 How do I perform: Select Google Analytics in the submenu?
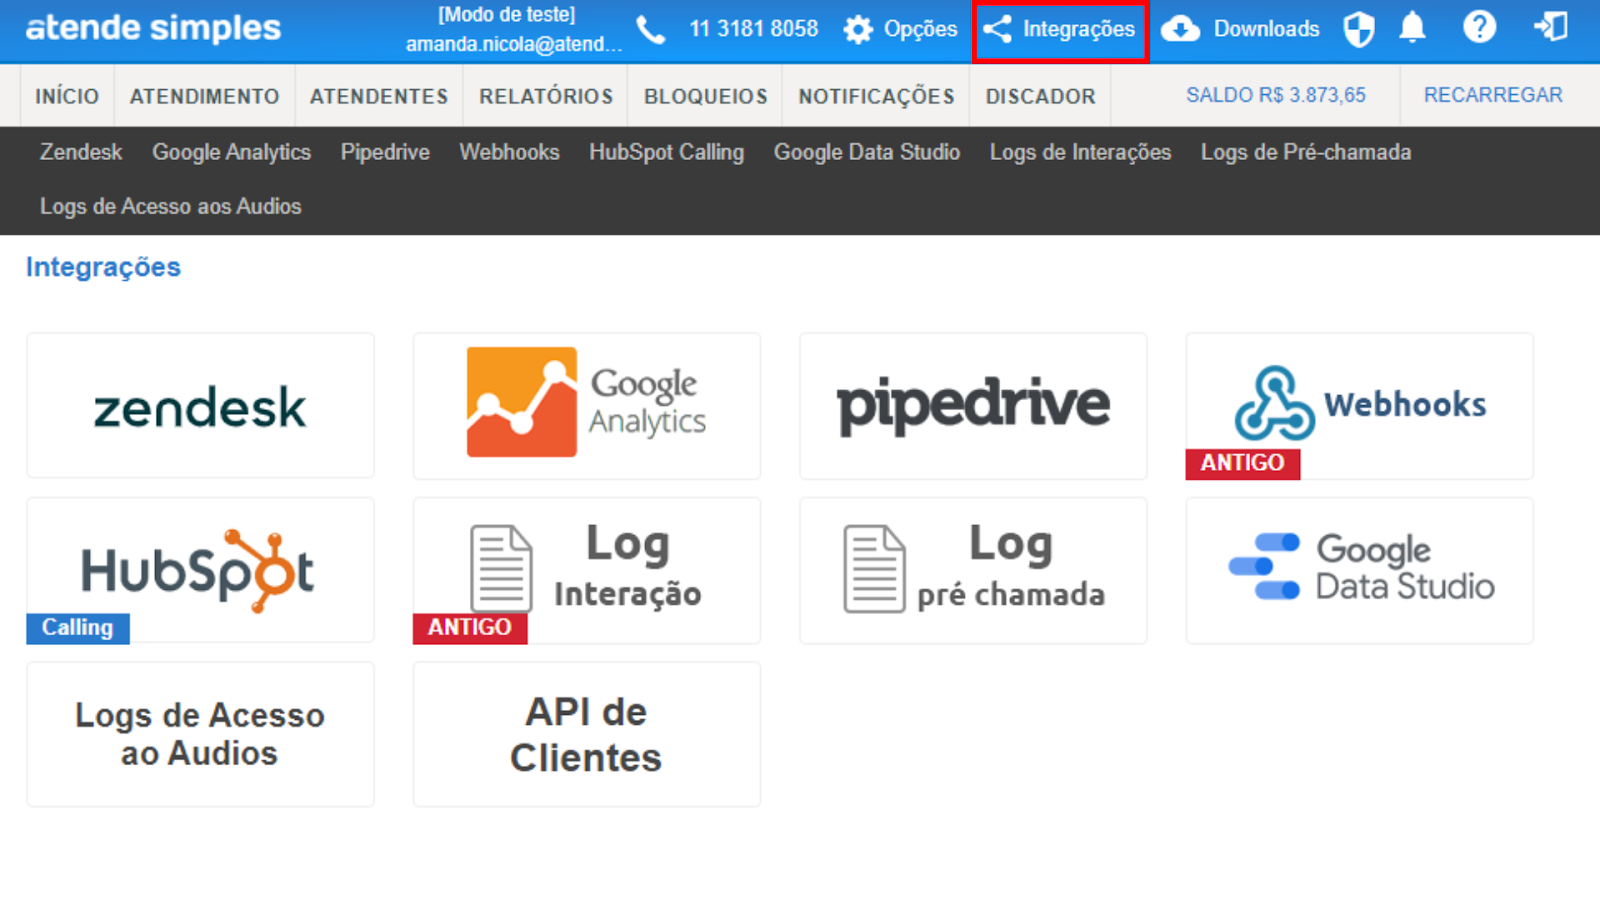coord(231,152)
